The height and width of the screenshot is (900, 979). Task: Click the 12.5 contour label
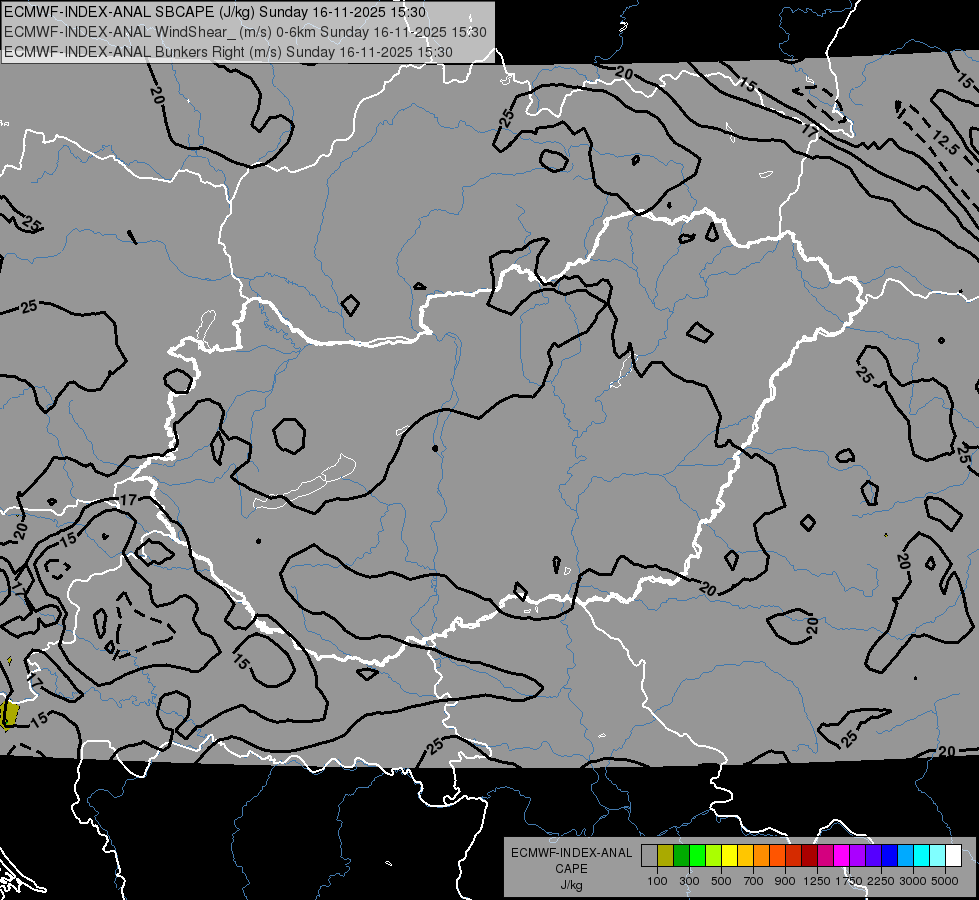(945, 144)
